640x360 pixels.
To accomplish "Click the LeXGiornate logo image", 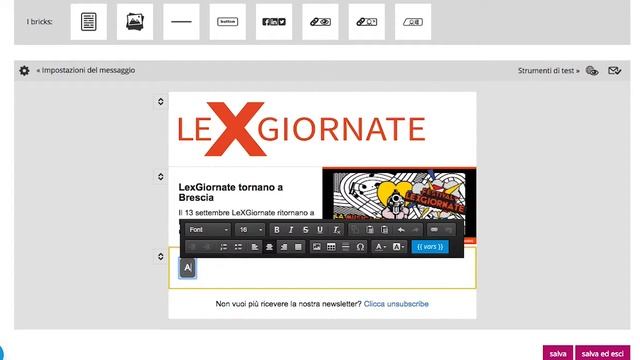I will pyautogui.click(x=301, y=129).
